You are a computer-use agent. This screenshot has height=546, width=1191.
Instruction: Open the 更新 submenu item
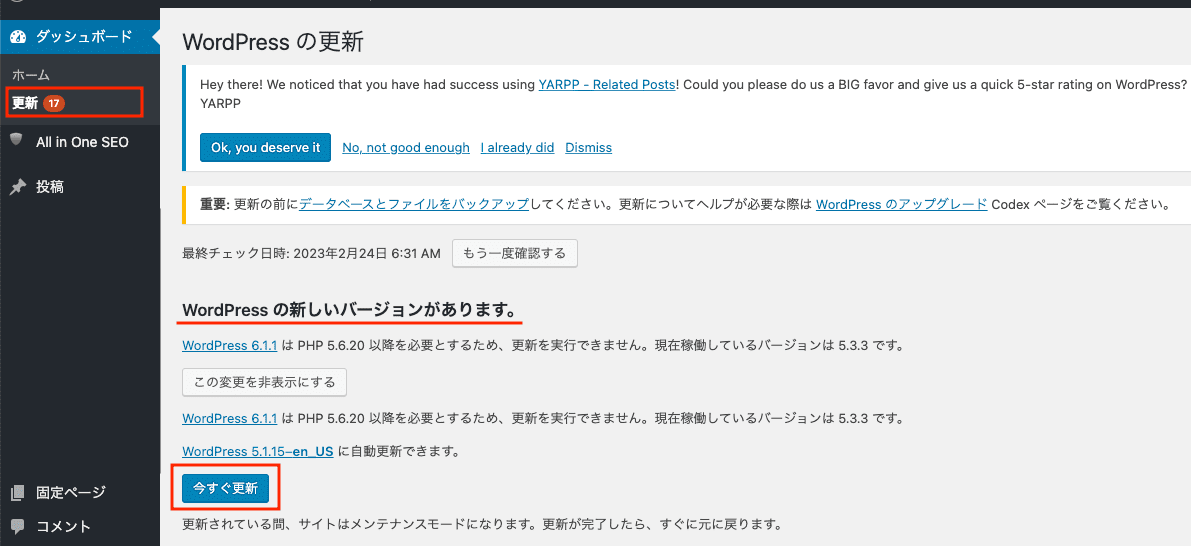point(25,103)
